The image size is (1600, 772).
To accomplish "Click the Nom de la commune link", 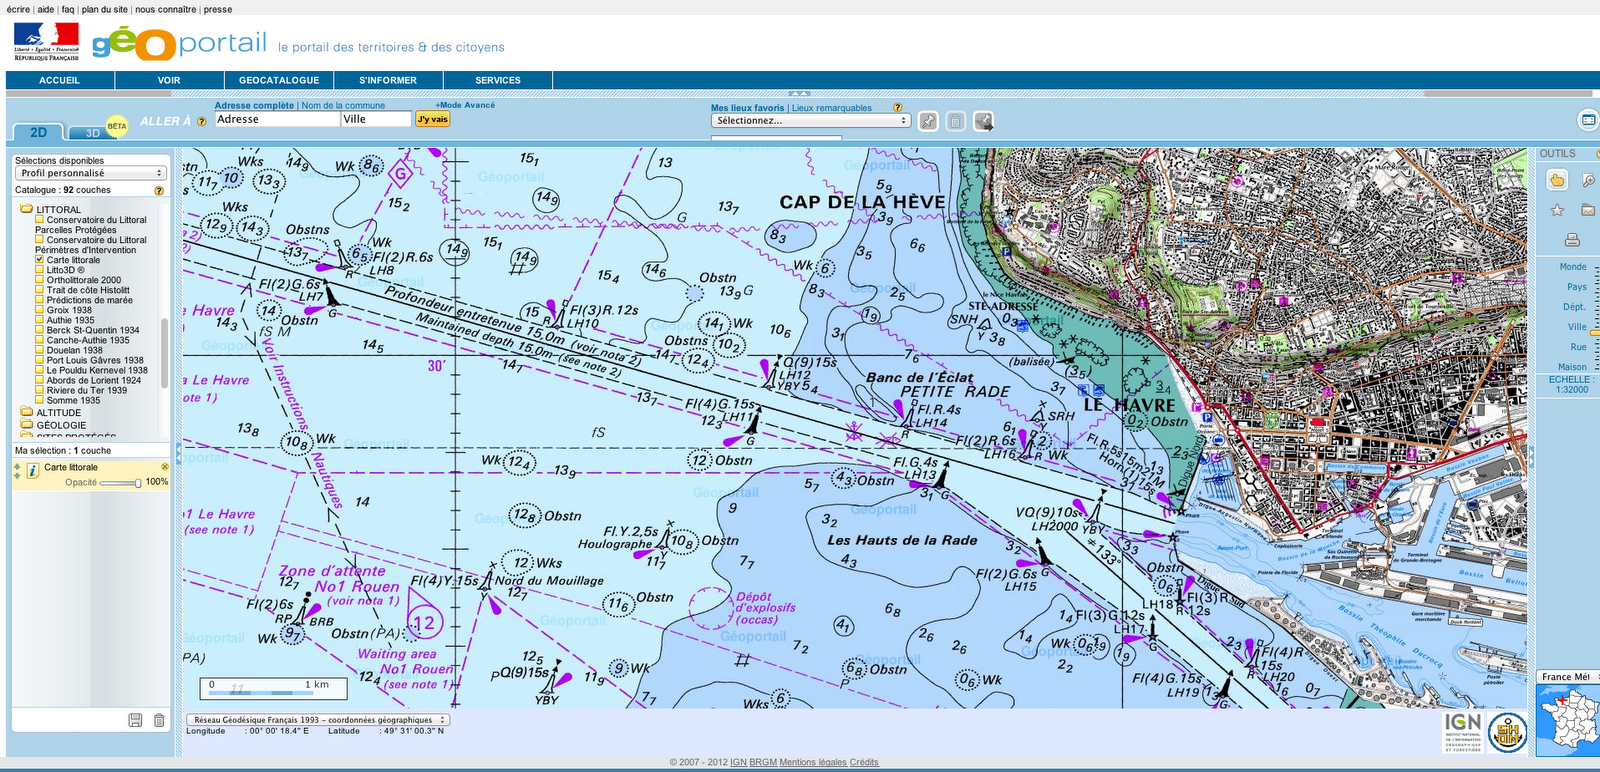I will (x=343, y=105).
